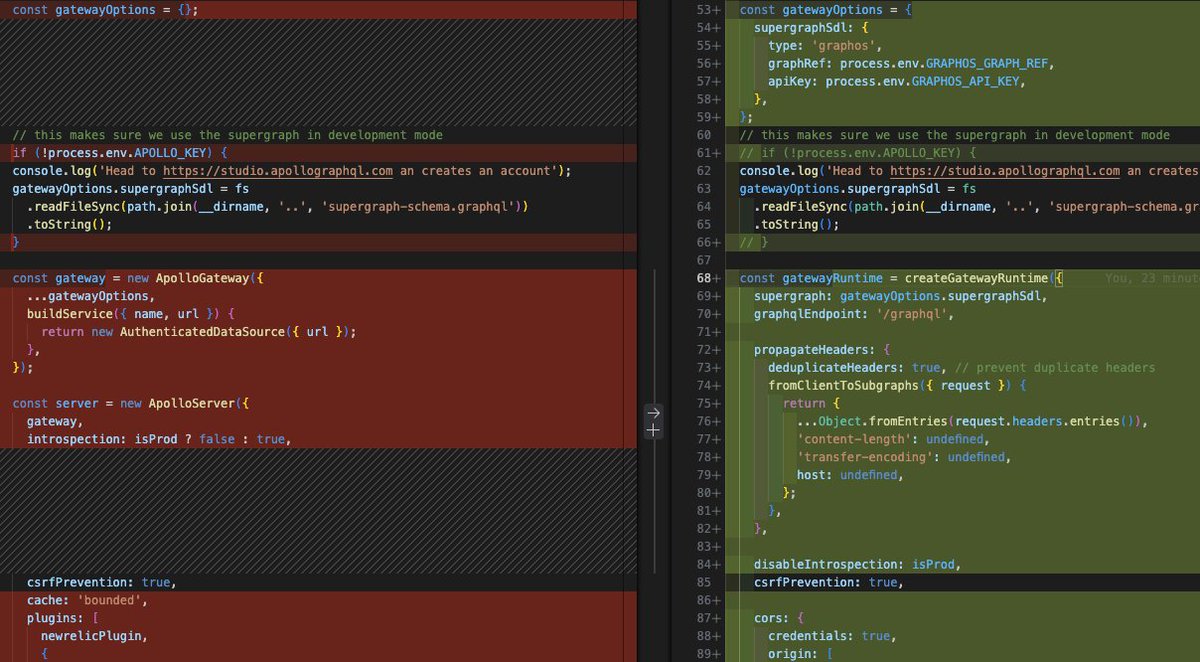Click the 'You, 23 minut' blame annotation
1200x662 pixels.
click(1152, 278)
